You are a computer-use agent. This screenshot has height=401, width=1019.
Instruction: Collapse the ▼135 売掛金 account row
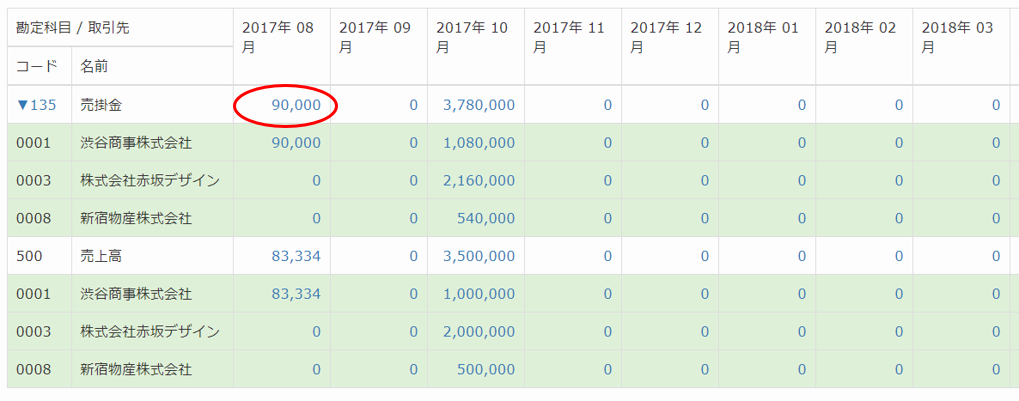pos(36,105)
